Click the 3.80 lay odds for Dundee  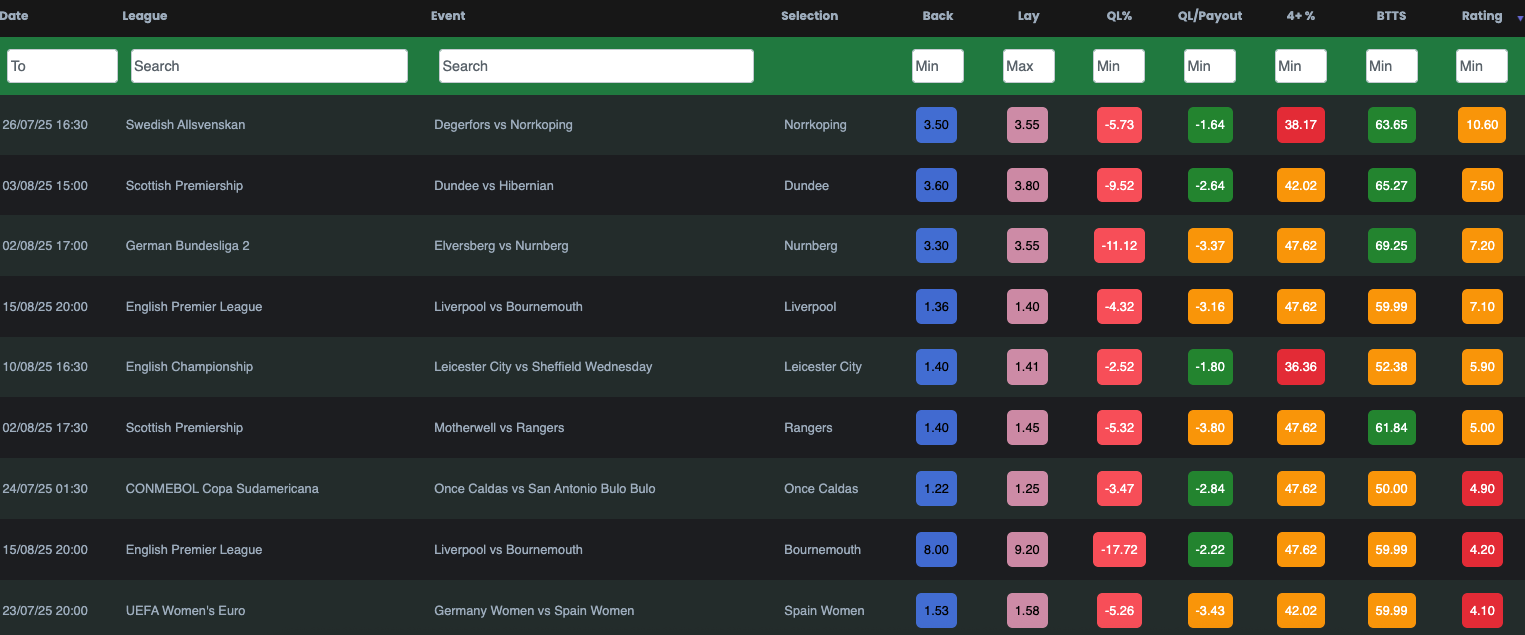pyautogui.click(x=1027, y=186)
